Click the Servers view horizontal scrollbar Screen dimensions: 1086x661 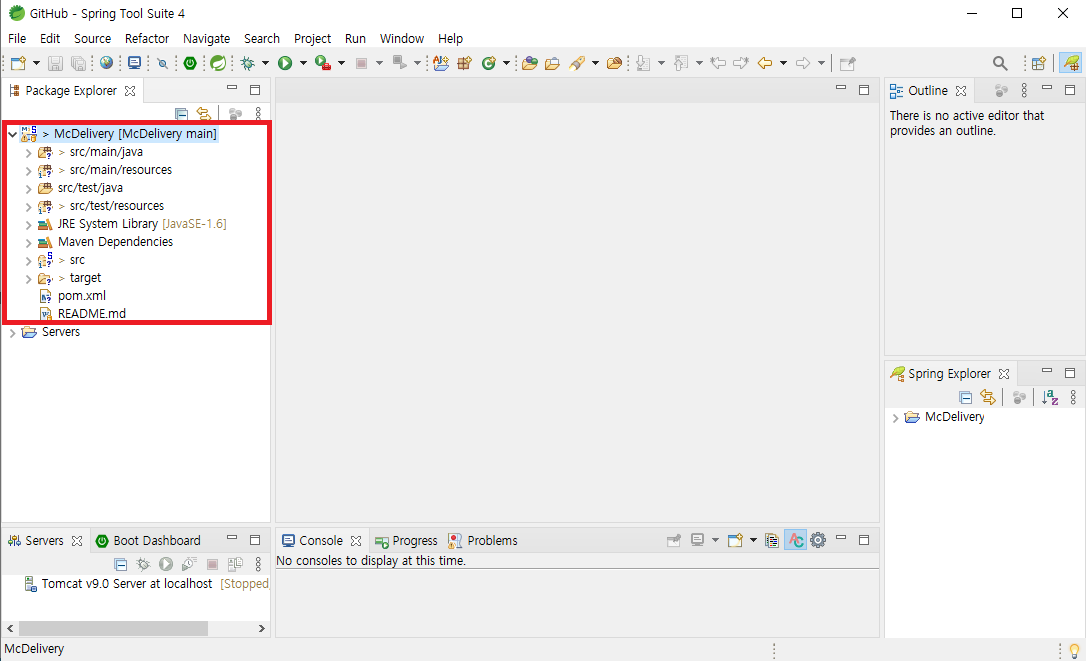coord(114,628)
